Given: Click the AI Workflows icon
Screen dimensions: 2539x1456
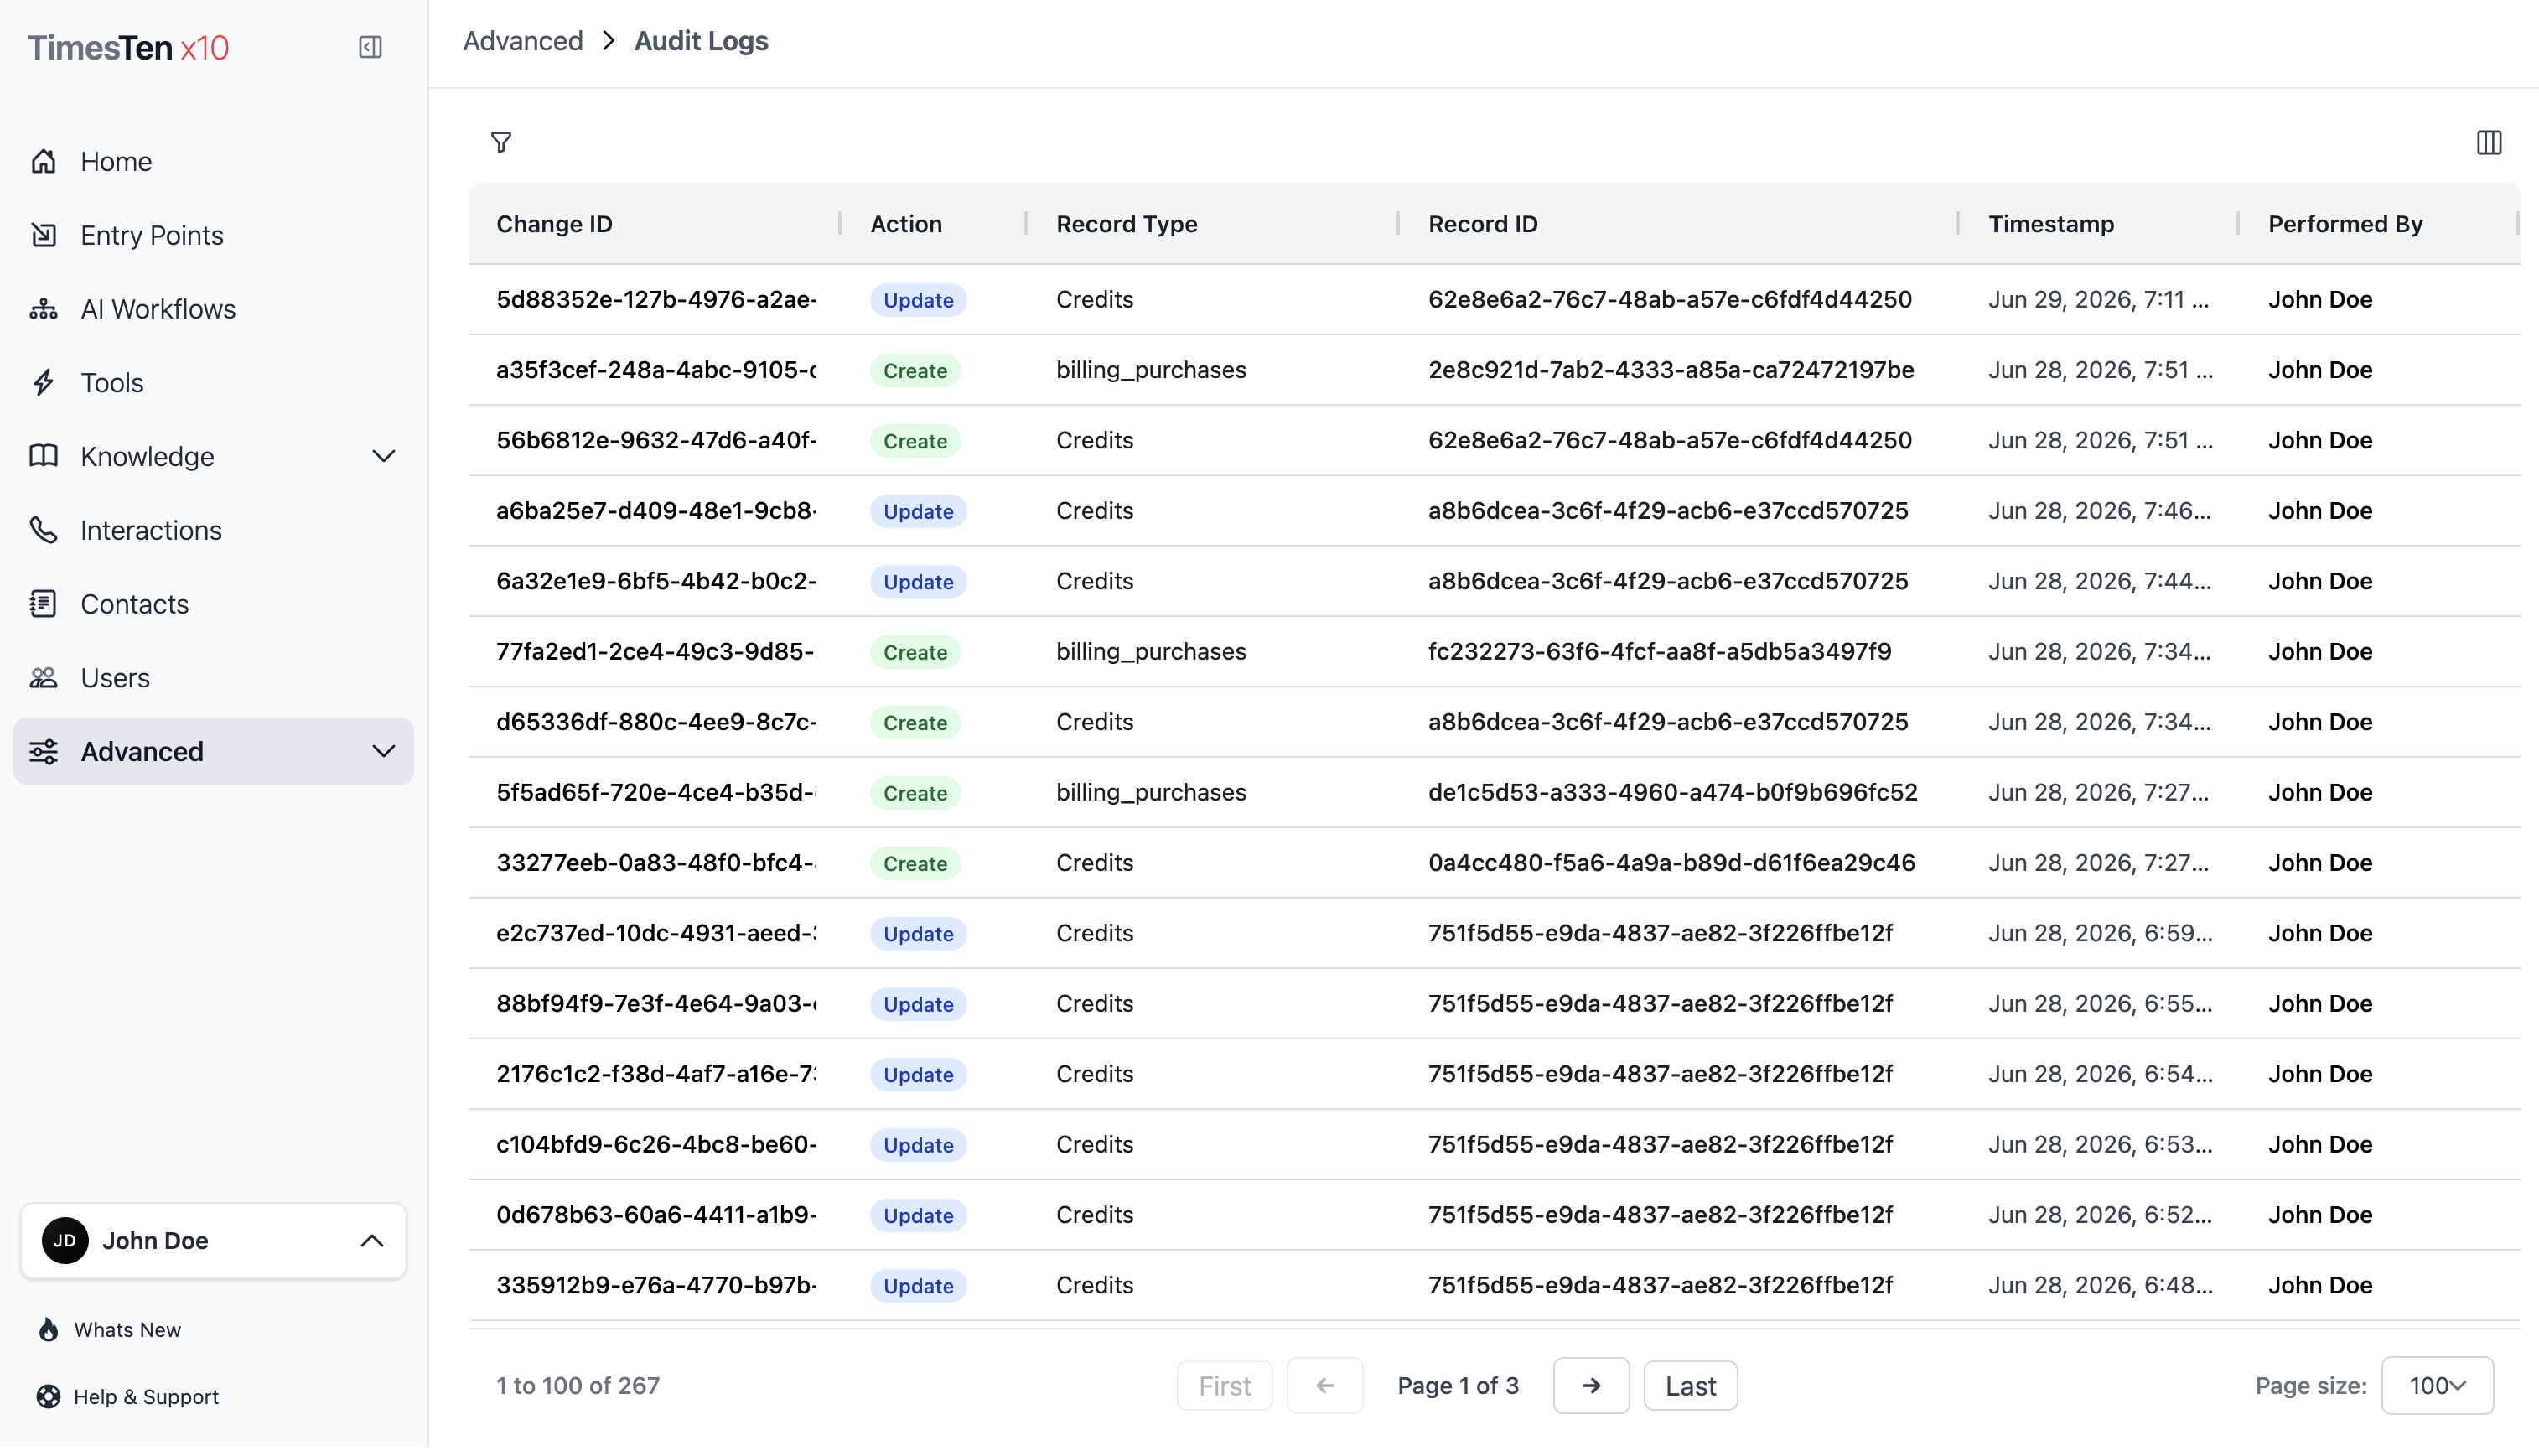Looking at the screenshot, I should pos(43,309).
